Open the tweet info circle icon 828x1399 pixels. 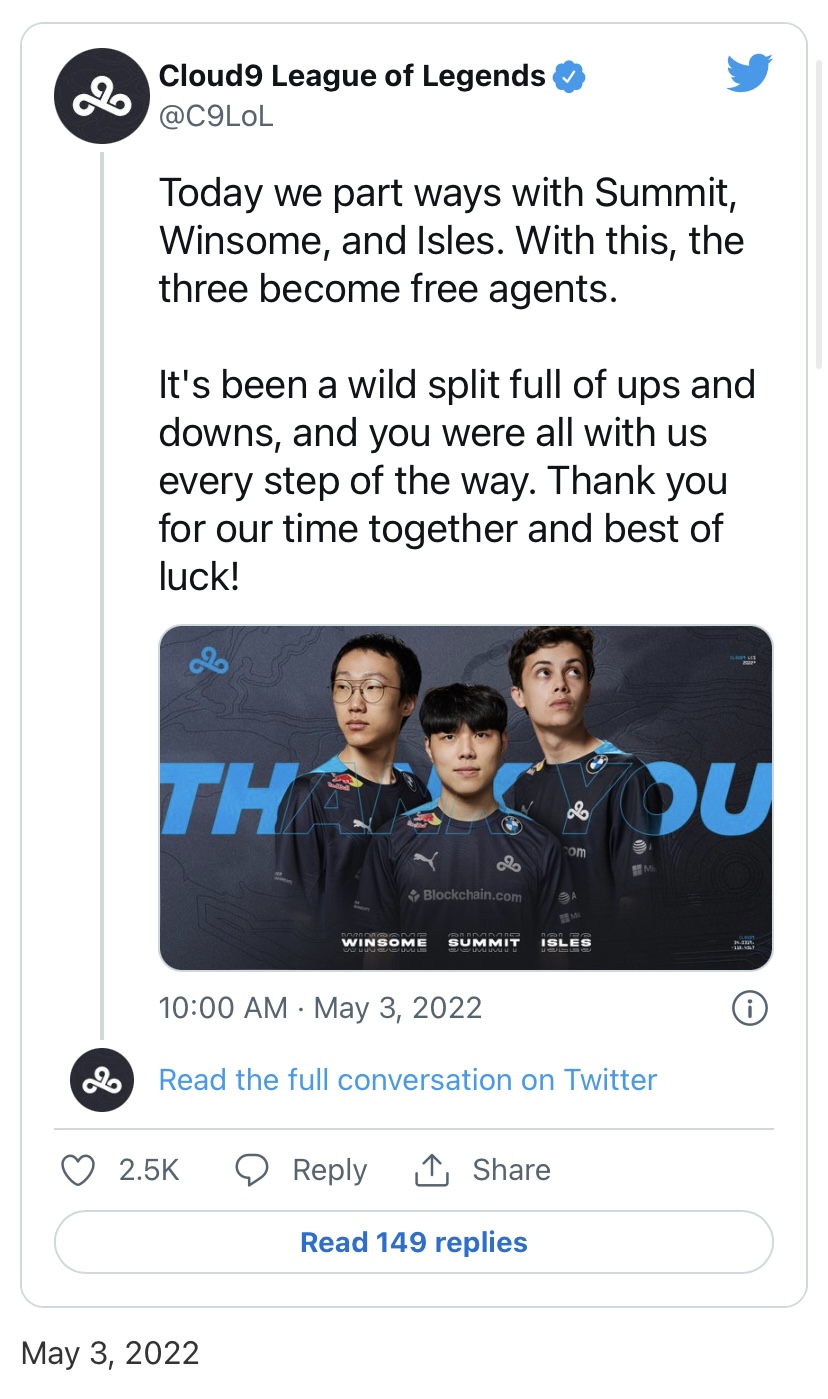tap(750, 1008)
